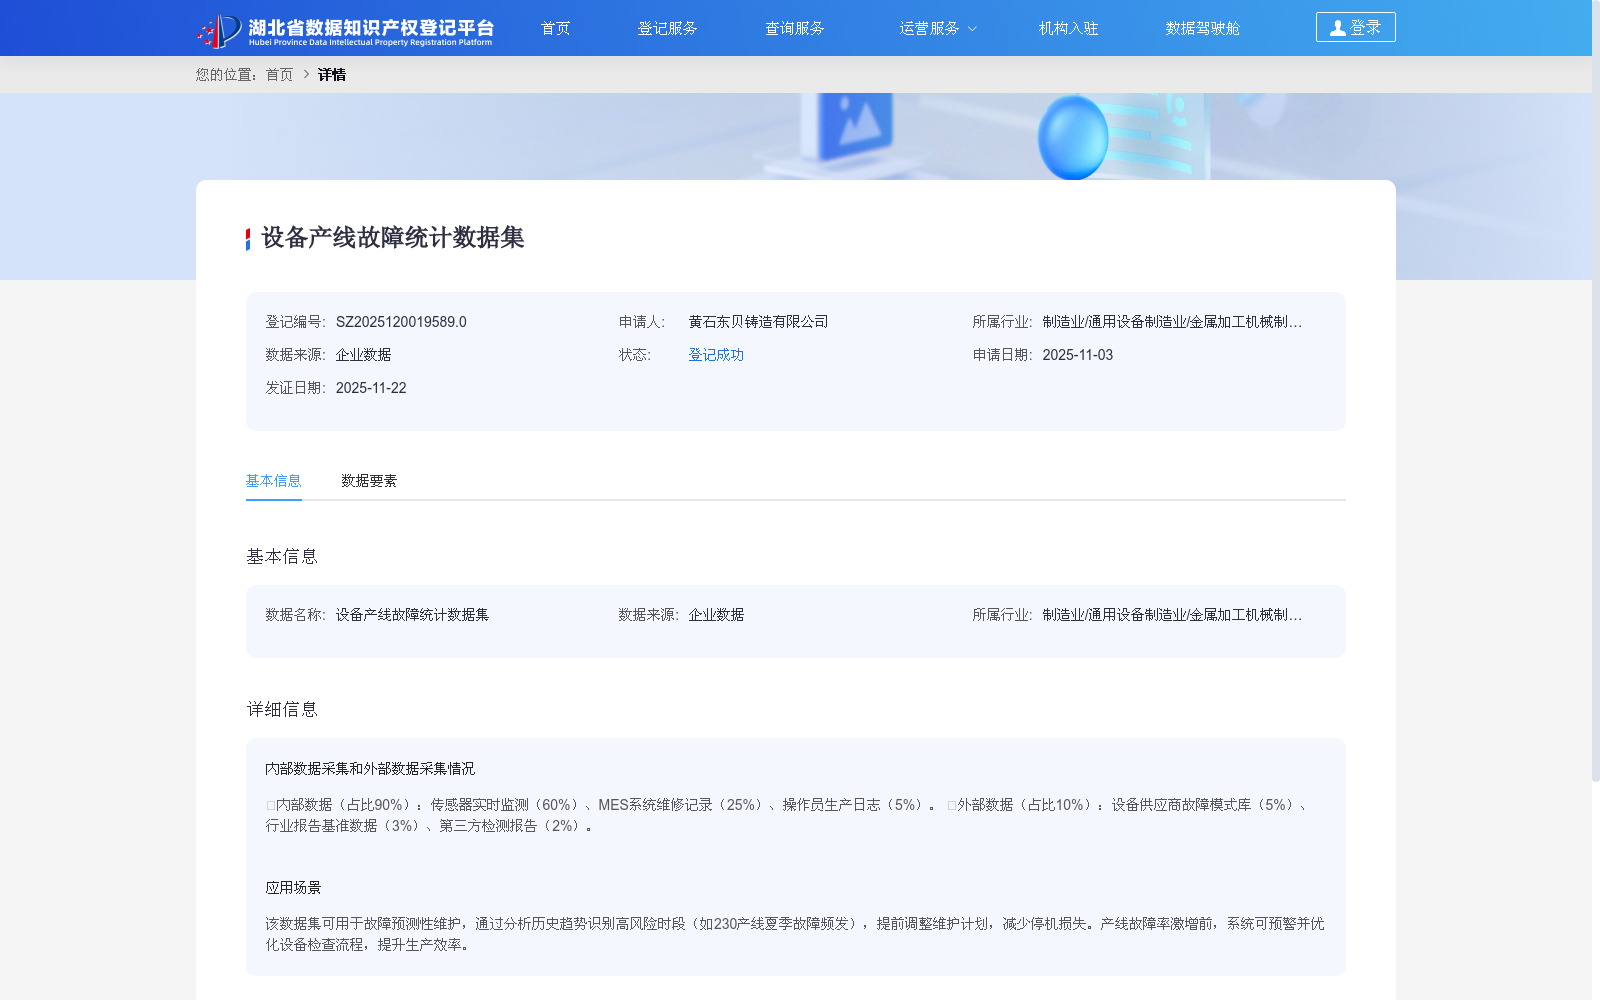The width and height of the screenshot is (1600, 1000).
Task: Click the title 设备产线故障统计数据集
Action: [x=393, y=238]
